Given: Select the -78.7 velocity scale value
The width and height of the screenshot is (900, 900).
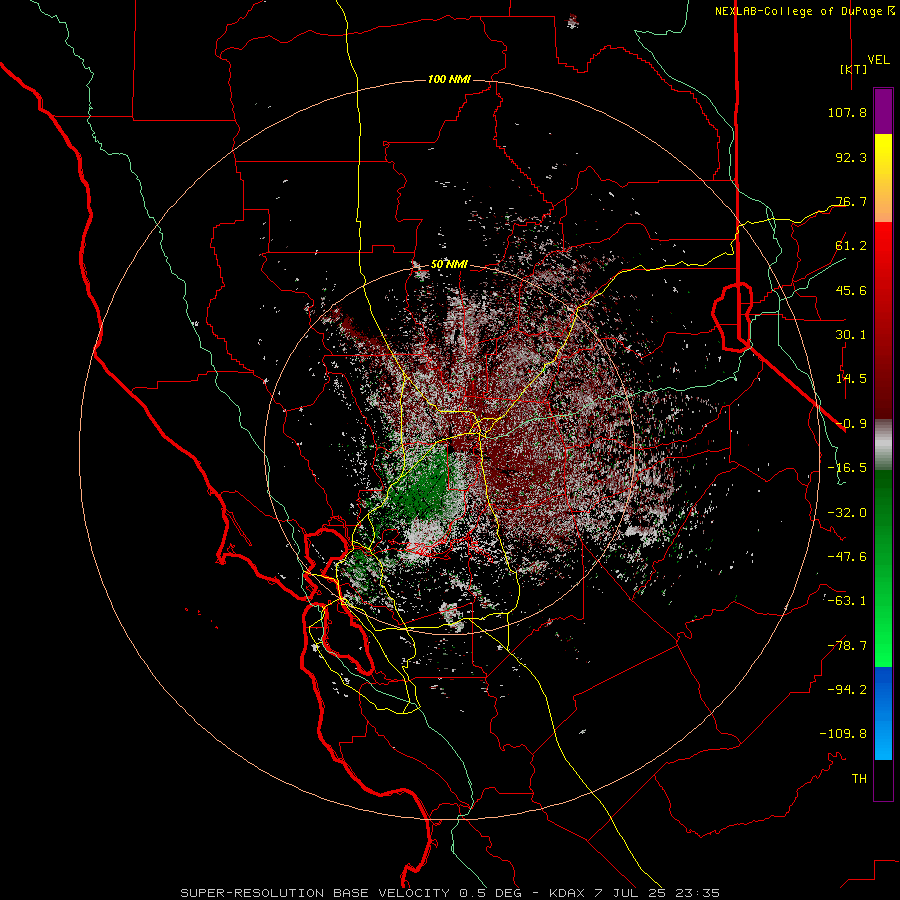Looking at the screenshot, I should point(847,646).
